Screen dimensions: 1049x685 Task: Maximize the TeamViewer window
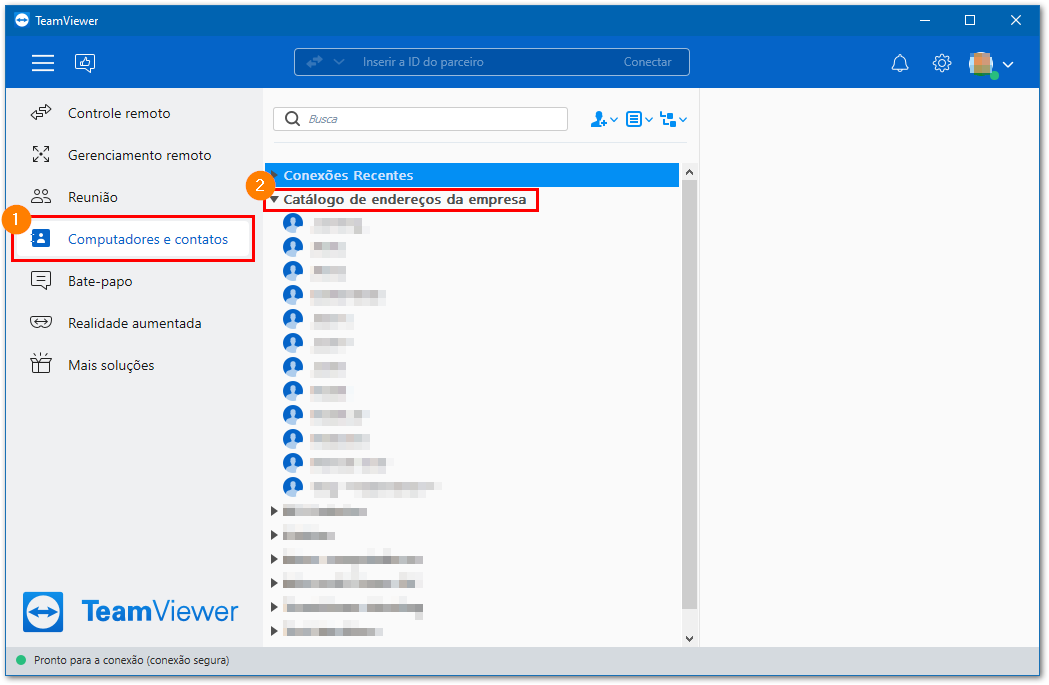969,20
